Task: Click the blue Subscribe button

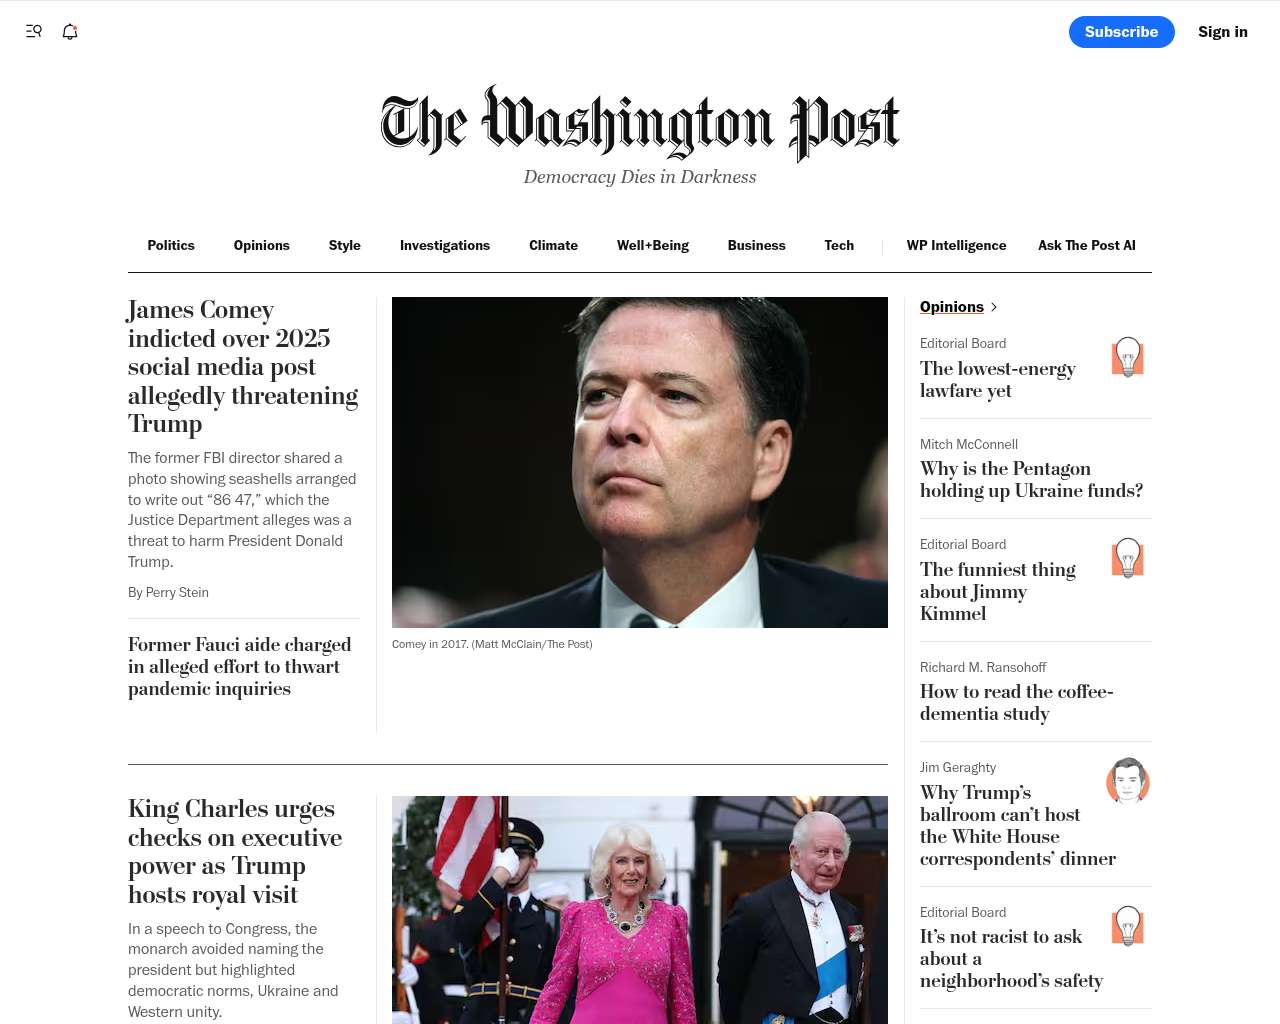Action: [x=1122, y=32]
